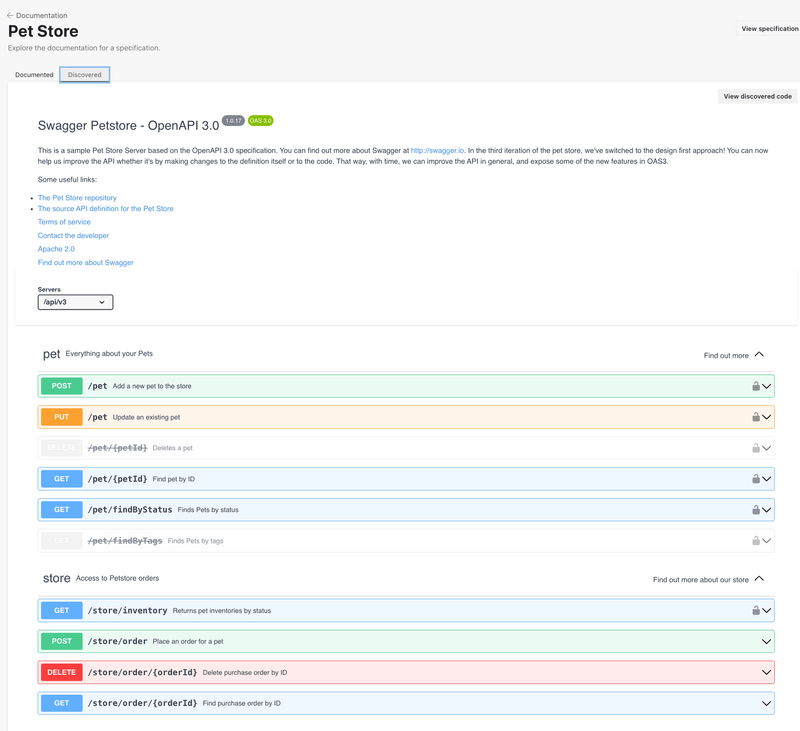
Task: Expand the GET /pet/{petId} chevron
Action: pyautogui.click(x=766, y=478)
